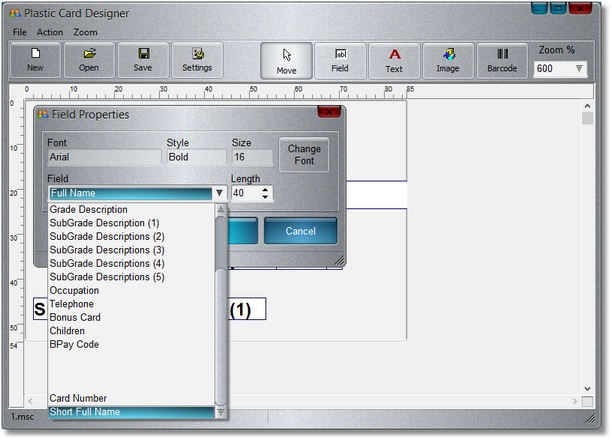612x440 pixels.
Task: Choose Occupation from the field list
Action: point(75,290)
